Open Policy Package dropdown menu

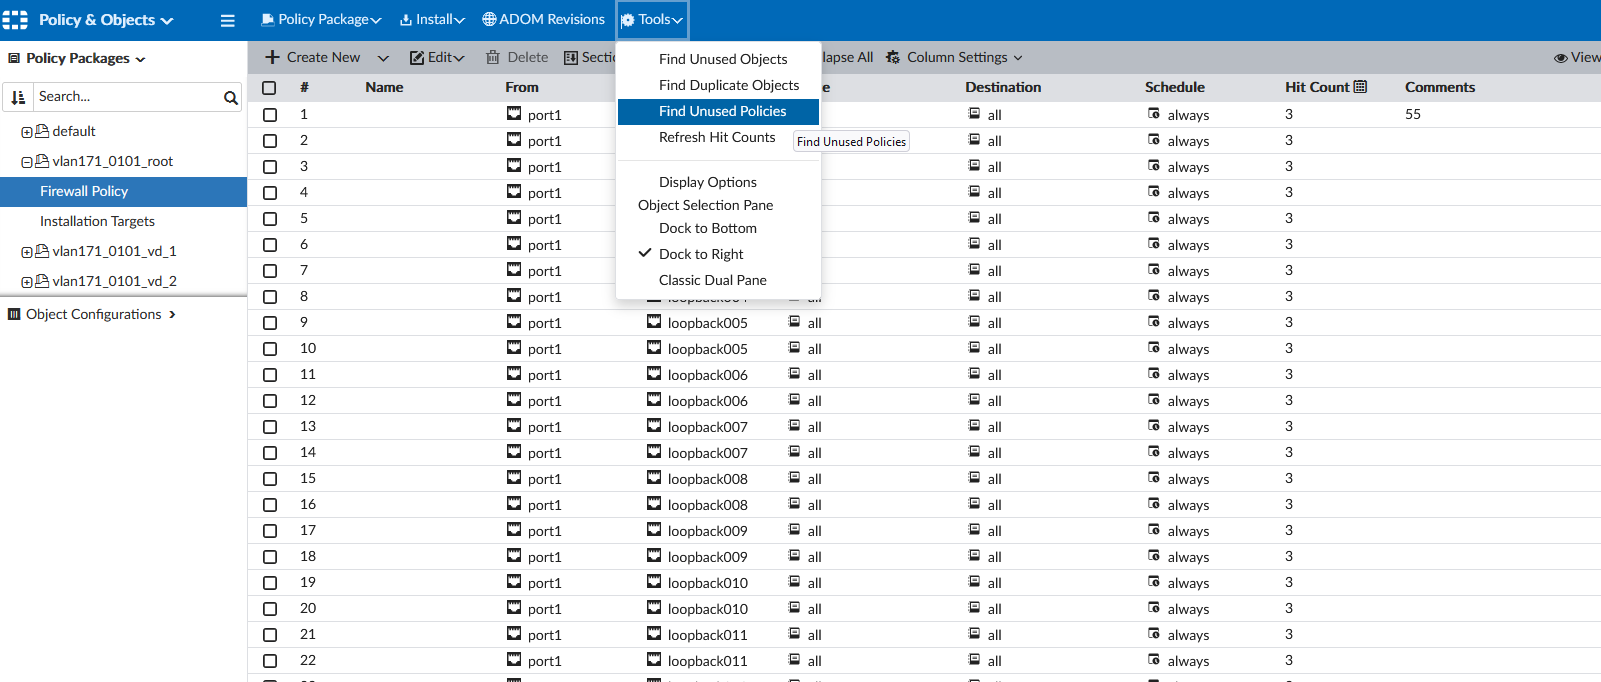321,19
